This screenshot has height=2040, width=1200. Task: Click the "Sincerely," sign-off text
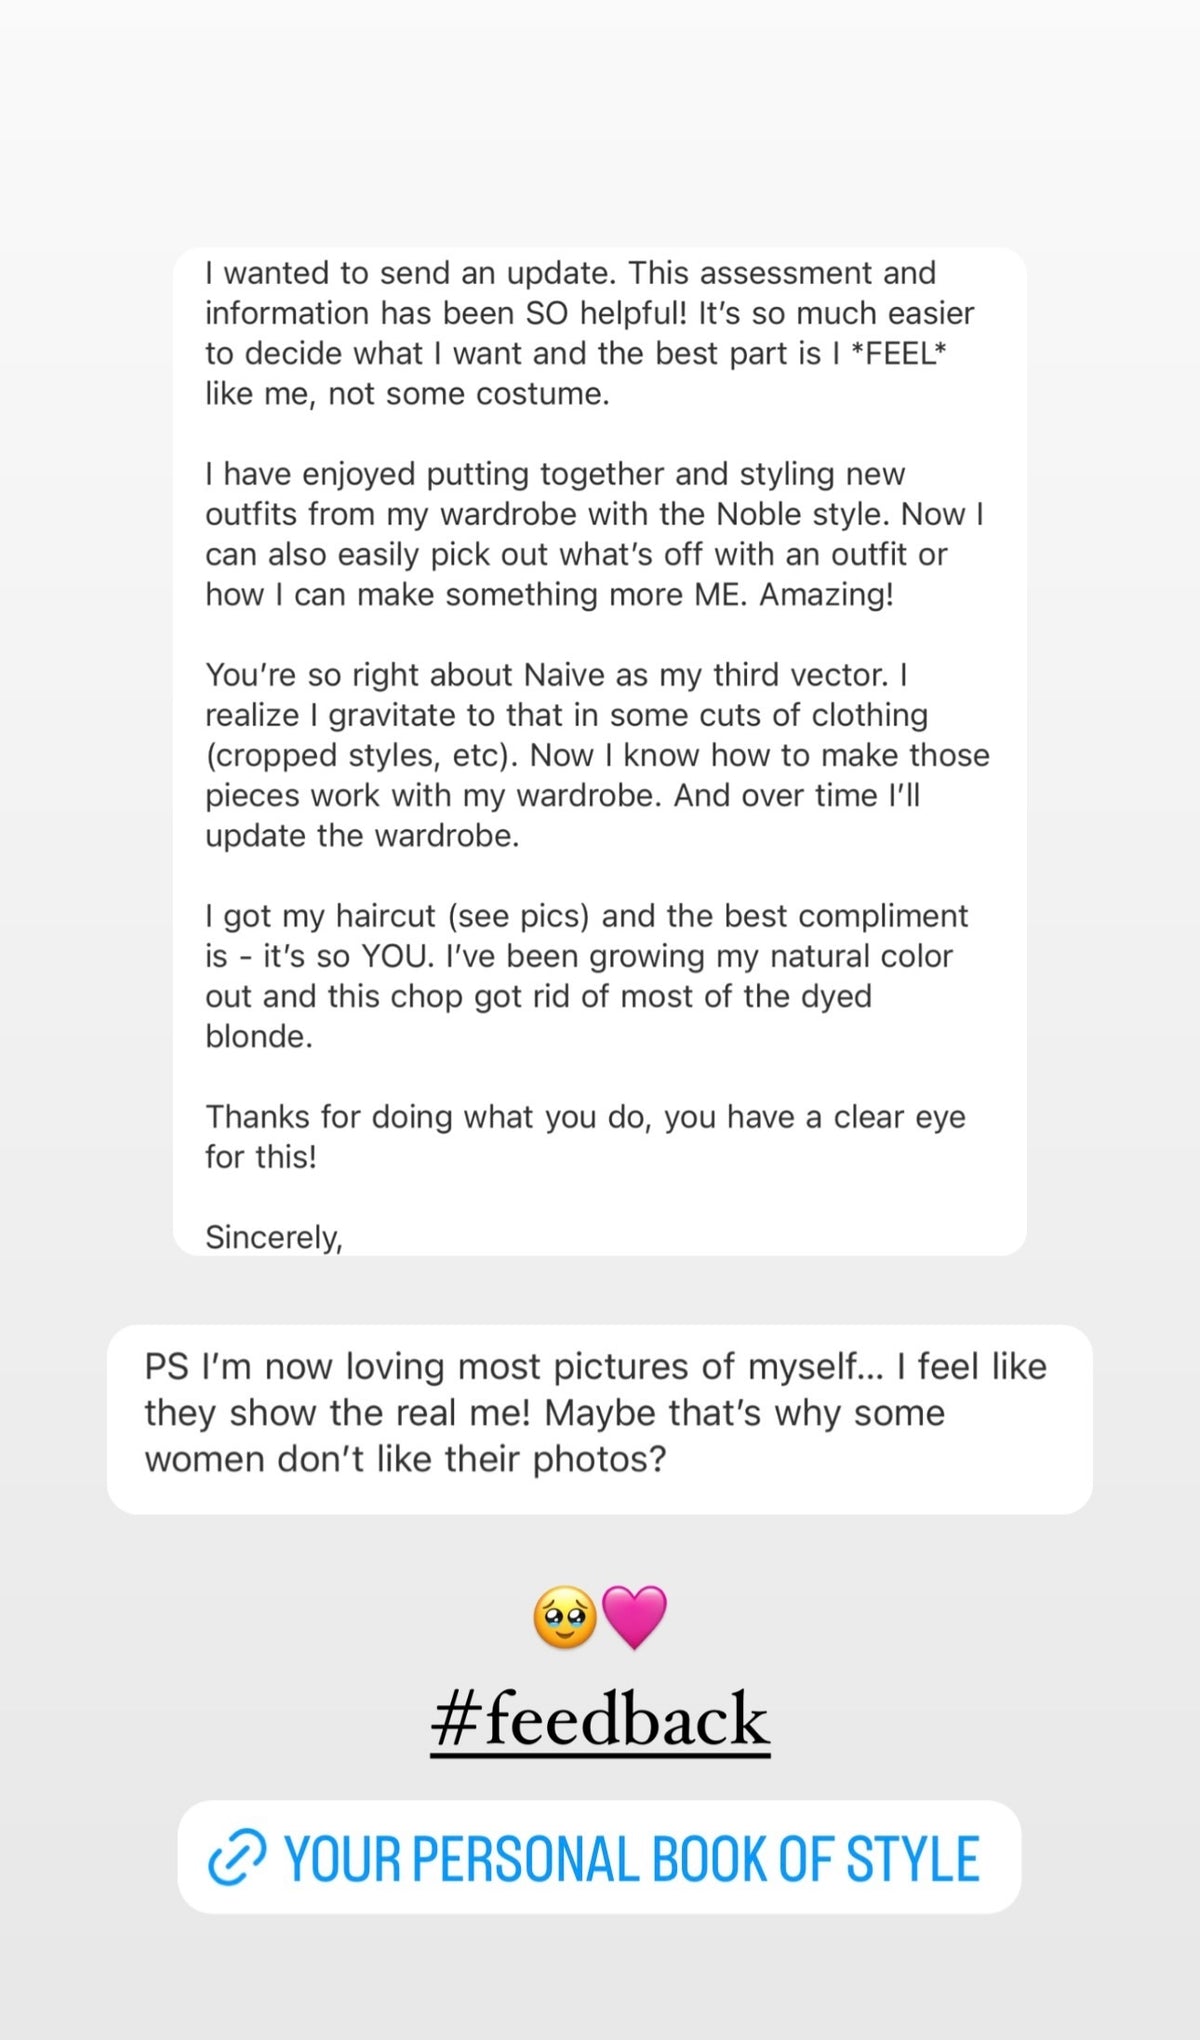[274, 1237]
